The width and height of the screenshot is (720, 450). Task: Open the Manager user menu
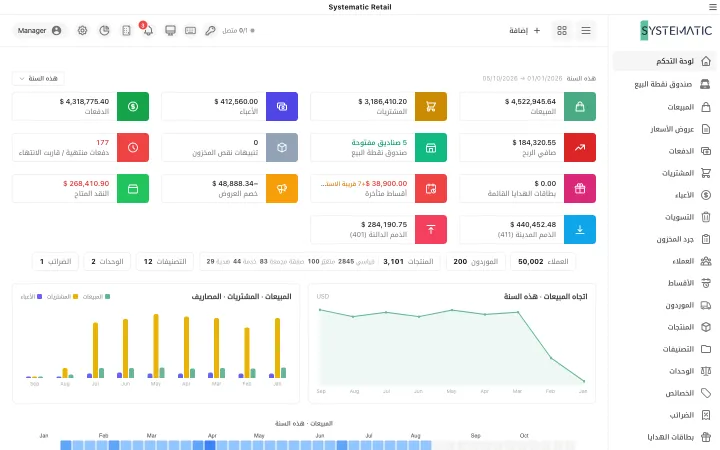pyautogui.click(x=39, y=30)
